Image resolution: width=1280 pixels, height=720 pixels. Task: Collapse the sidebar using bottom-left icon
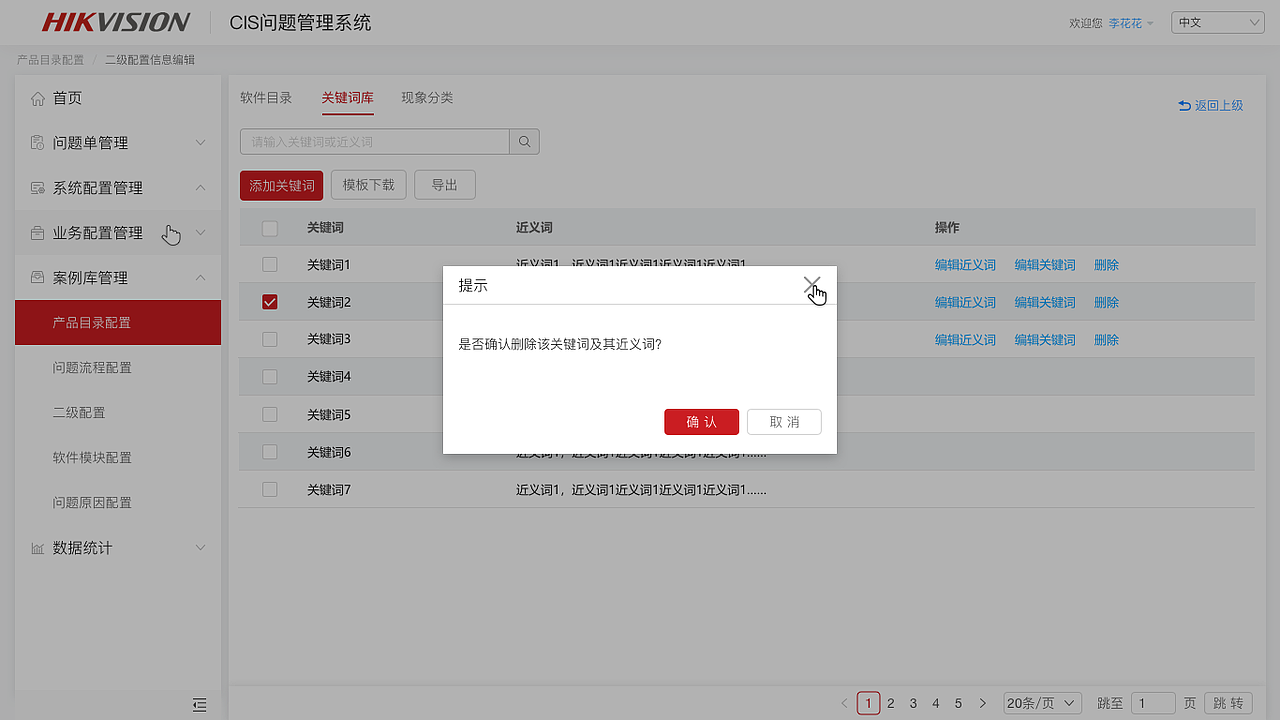pos(199,705)
